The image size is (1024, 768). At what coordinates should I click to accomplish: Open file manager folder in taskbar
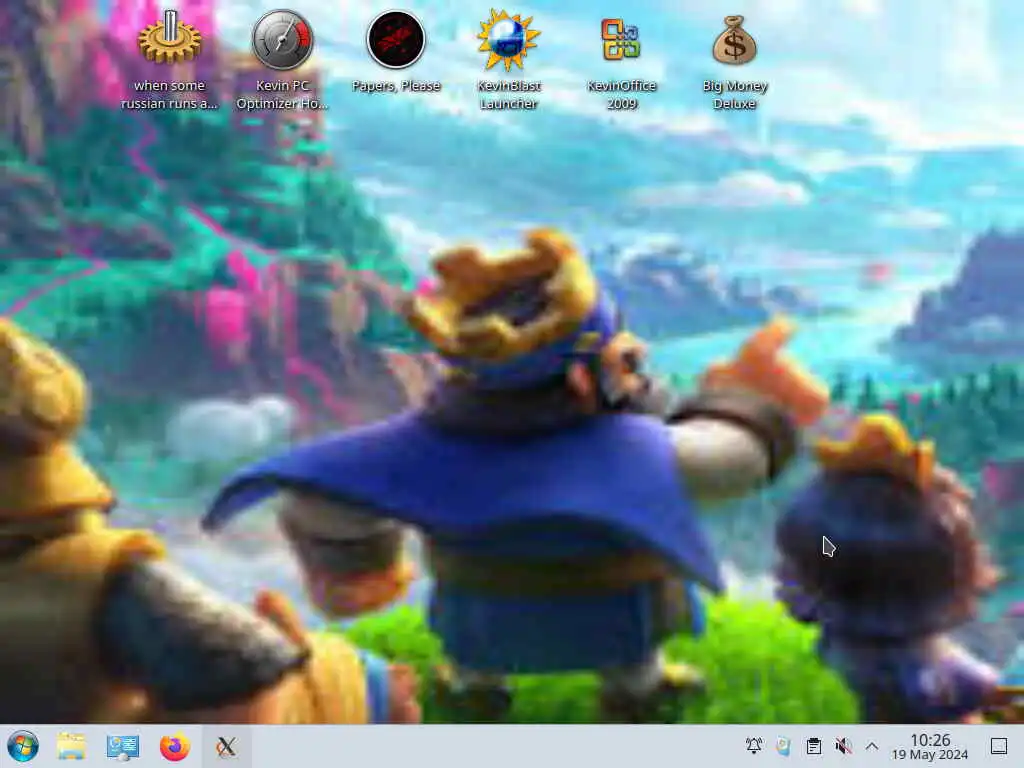[71, 746]
